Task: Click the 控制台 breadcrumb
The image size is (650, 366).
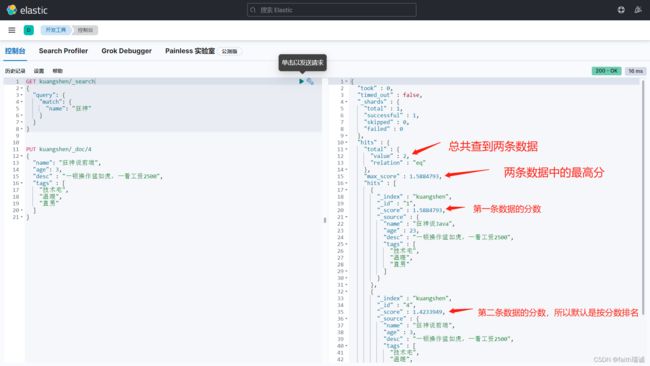Action: tap(85, 30)
